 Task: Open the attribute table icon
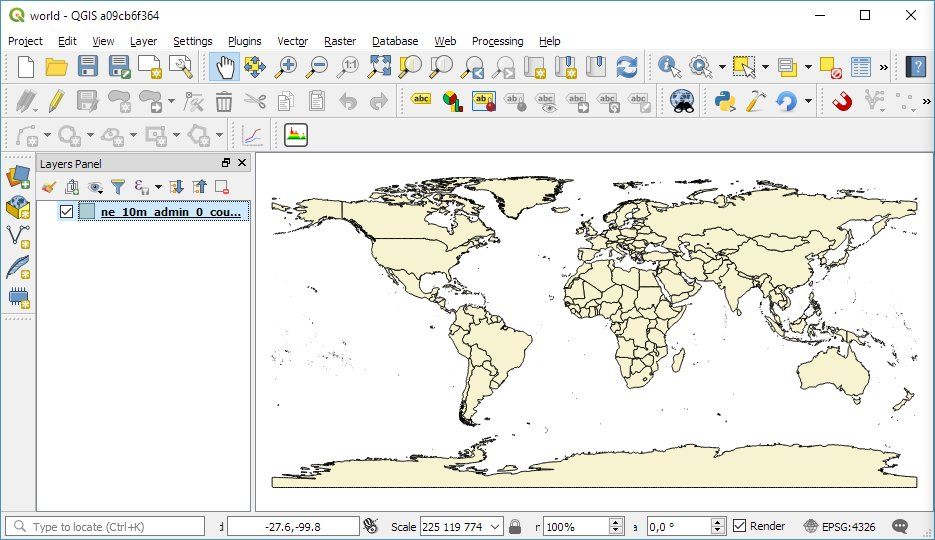(860, 67)
